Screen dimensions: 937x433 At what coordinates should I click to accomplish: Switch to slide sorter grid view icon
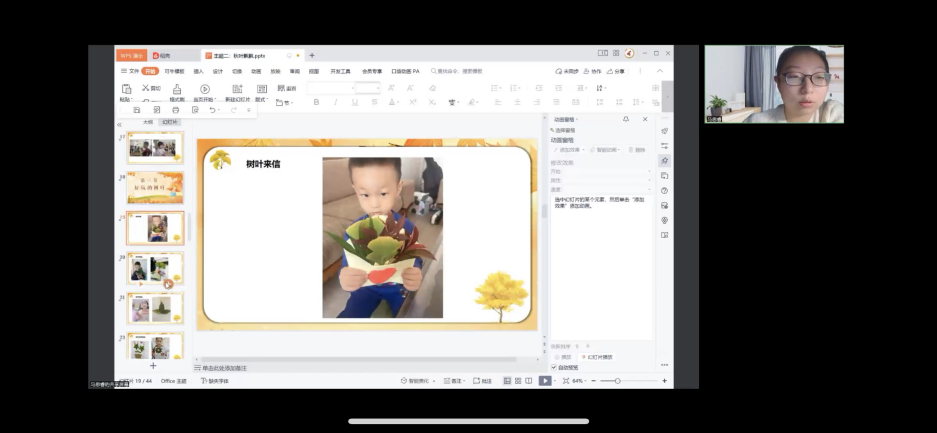click(518, 380)
